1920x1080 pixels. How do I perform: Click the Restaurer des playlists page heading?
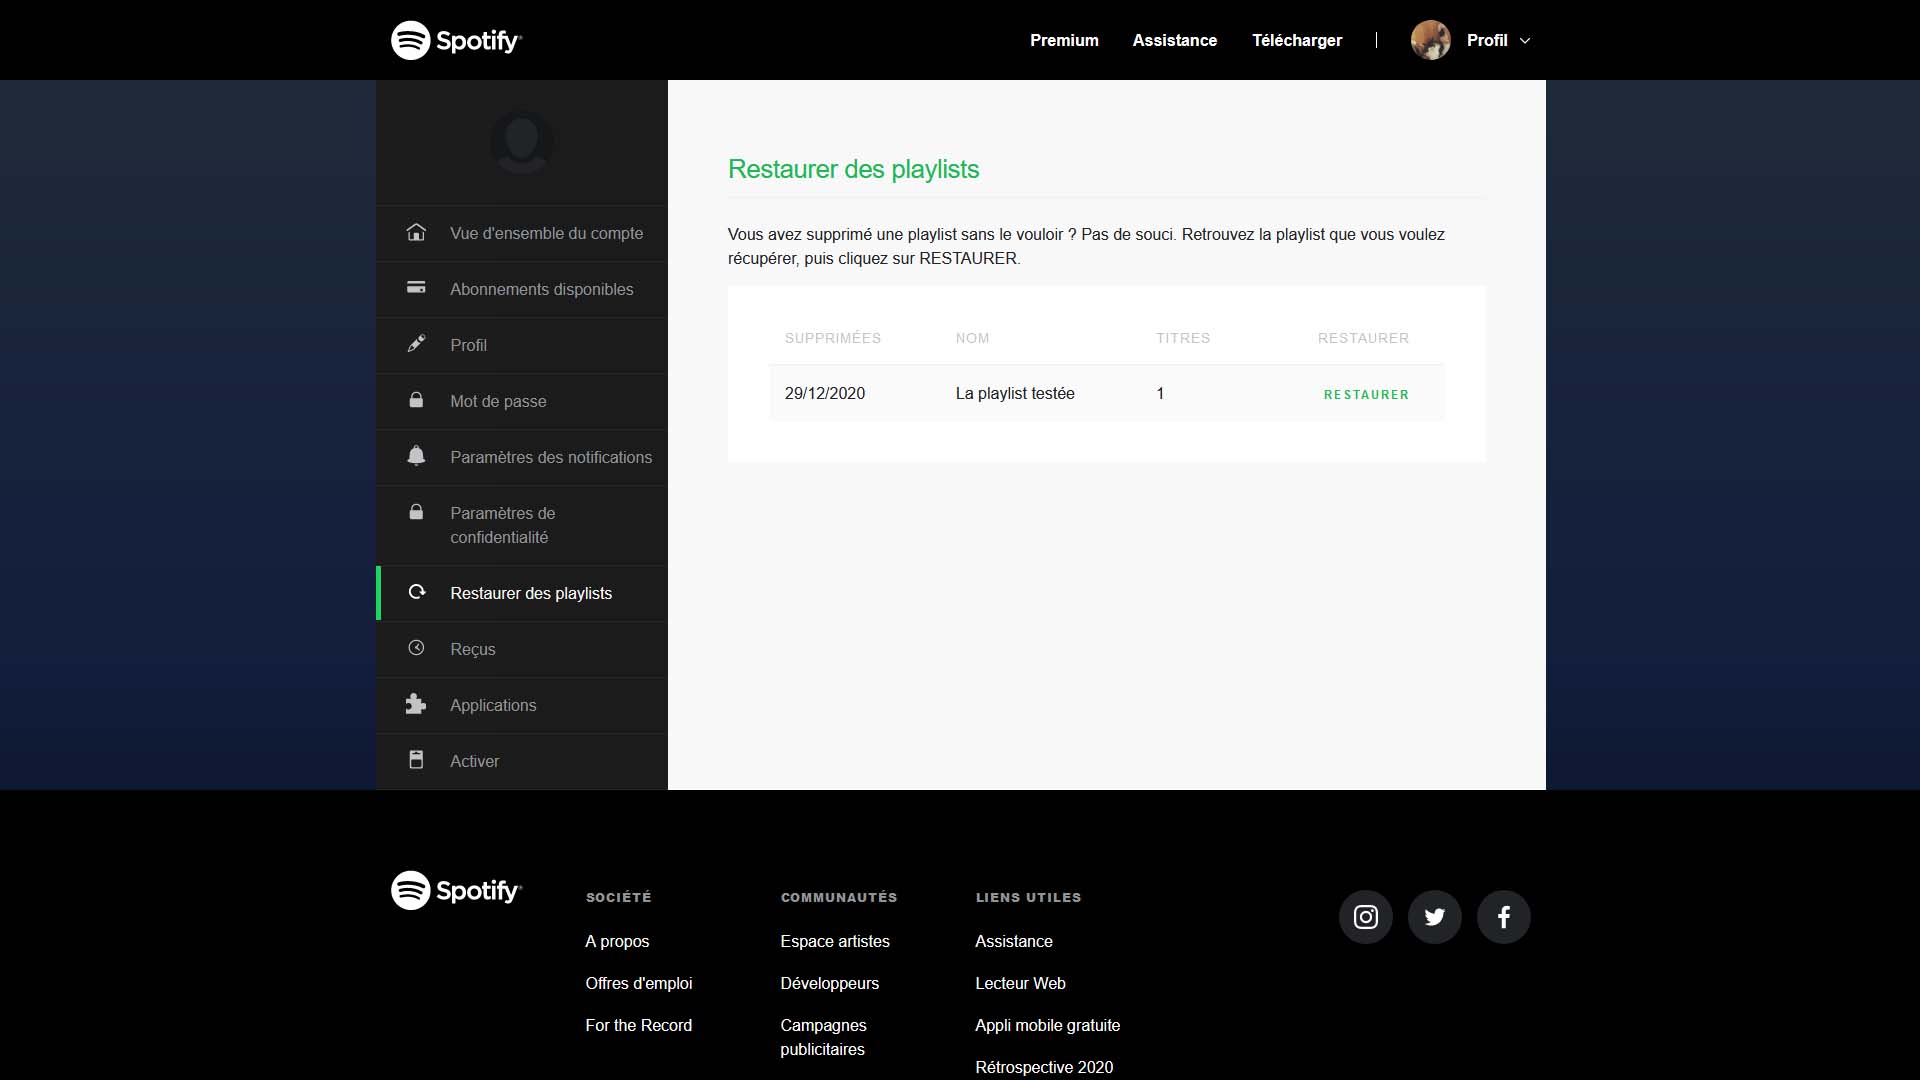point(853,169)
